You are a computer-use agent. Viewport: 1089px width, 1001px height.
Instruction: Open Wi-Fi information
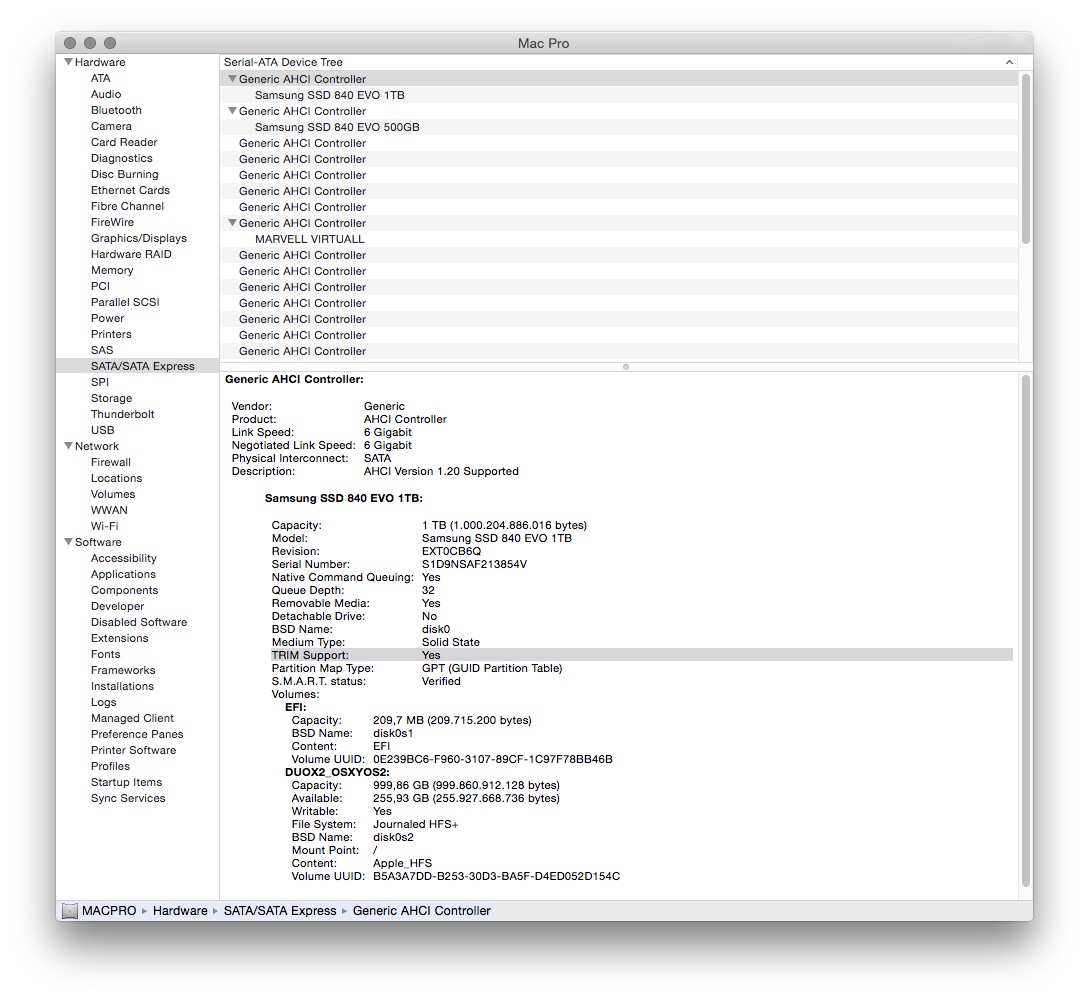104,526
